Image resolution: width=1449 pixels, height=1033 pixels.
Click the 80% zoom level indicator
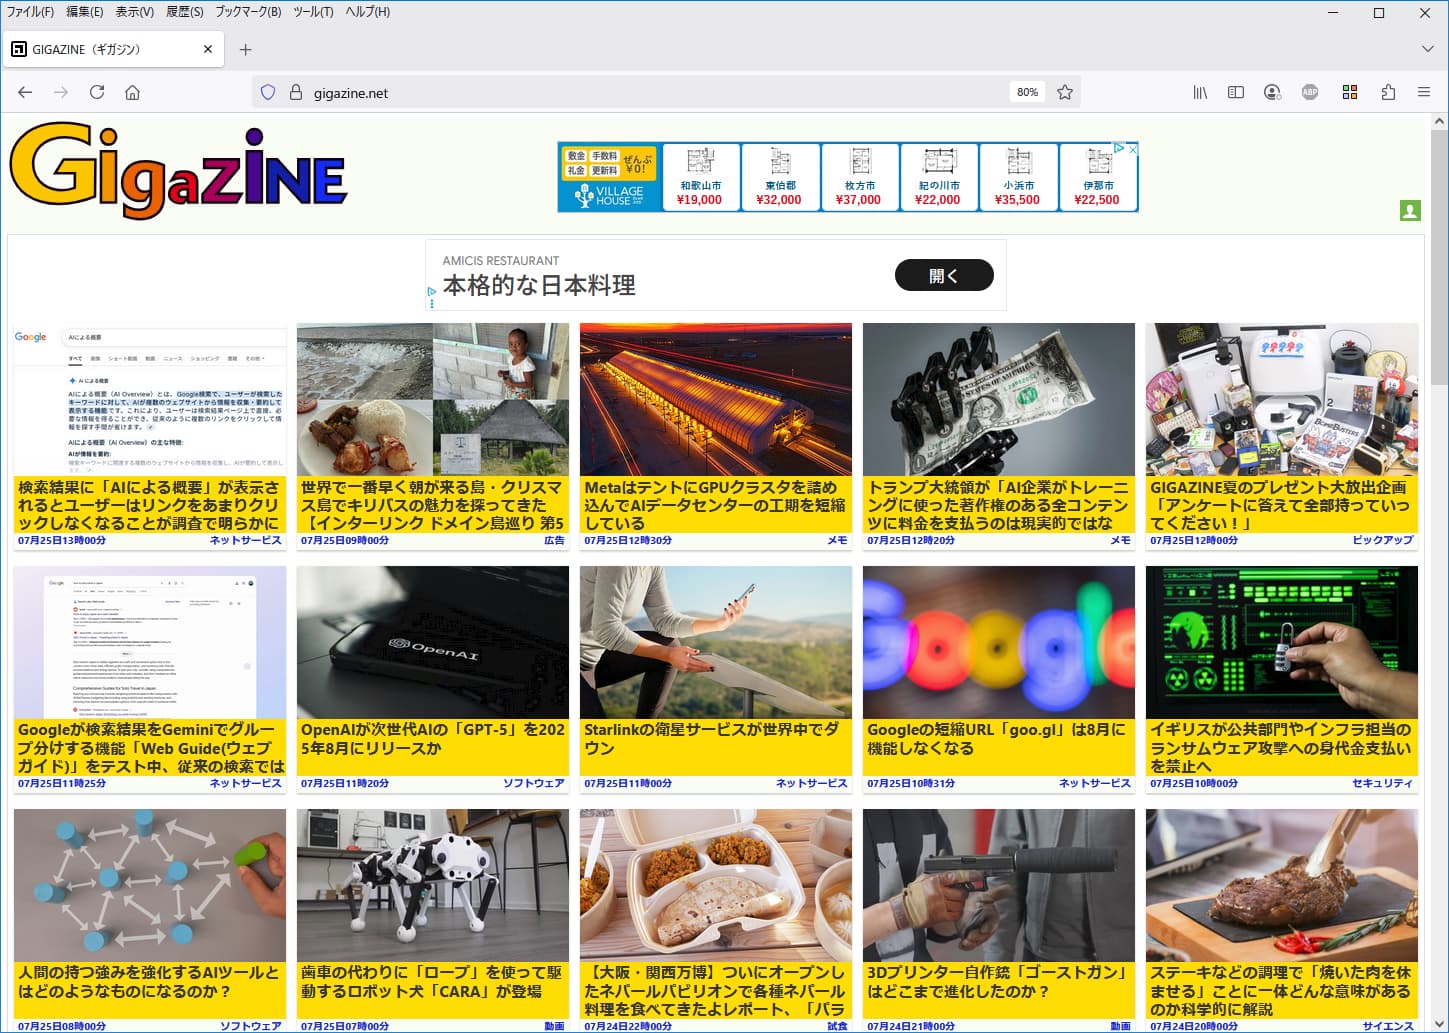coord(1027,92)
